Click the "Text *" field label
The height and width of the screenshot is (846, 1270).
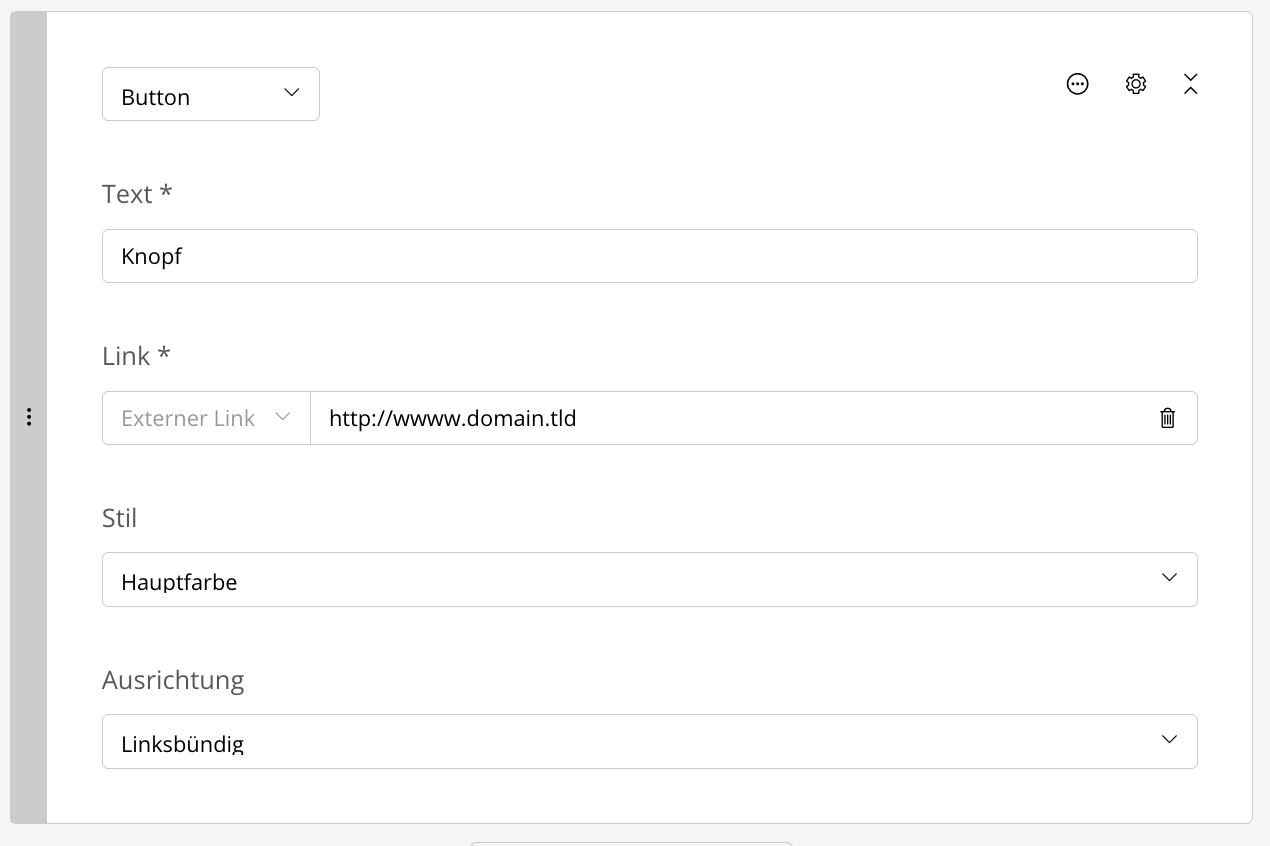pos(137,194)
